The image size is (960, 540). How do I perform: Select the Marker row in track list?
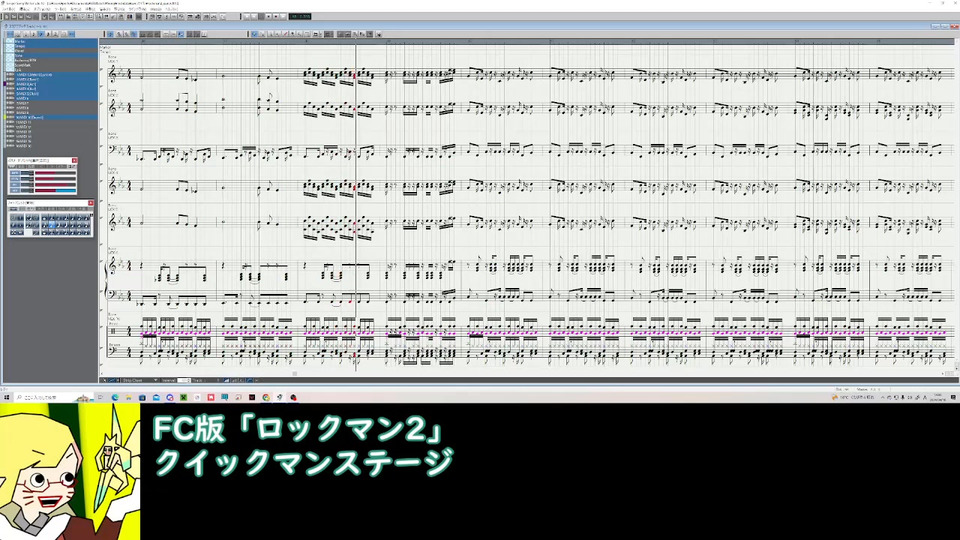[52, 41]
